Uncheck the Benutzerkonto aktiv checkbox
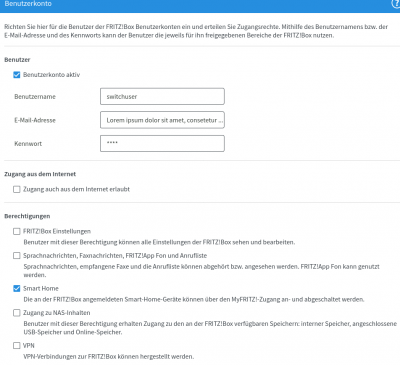This screenshot has height=365, width=400. (17, 75)
